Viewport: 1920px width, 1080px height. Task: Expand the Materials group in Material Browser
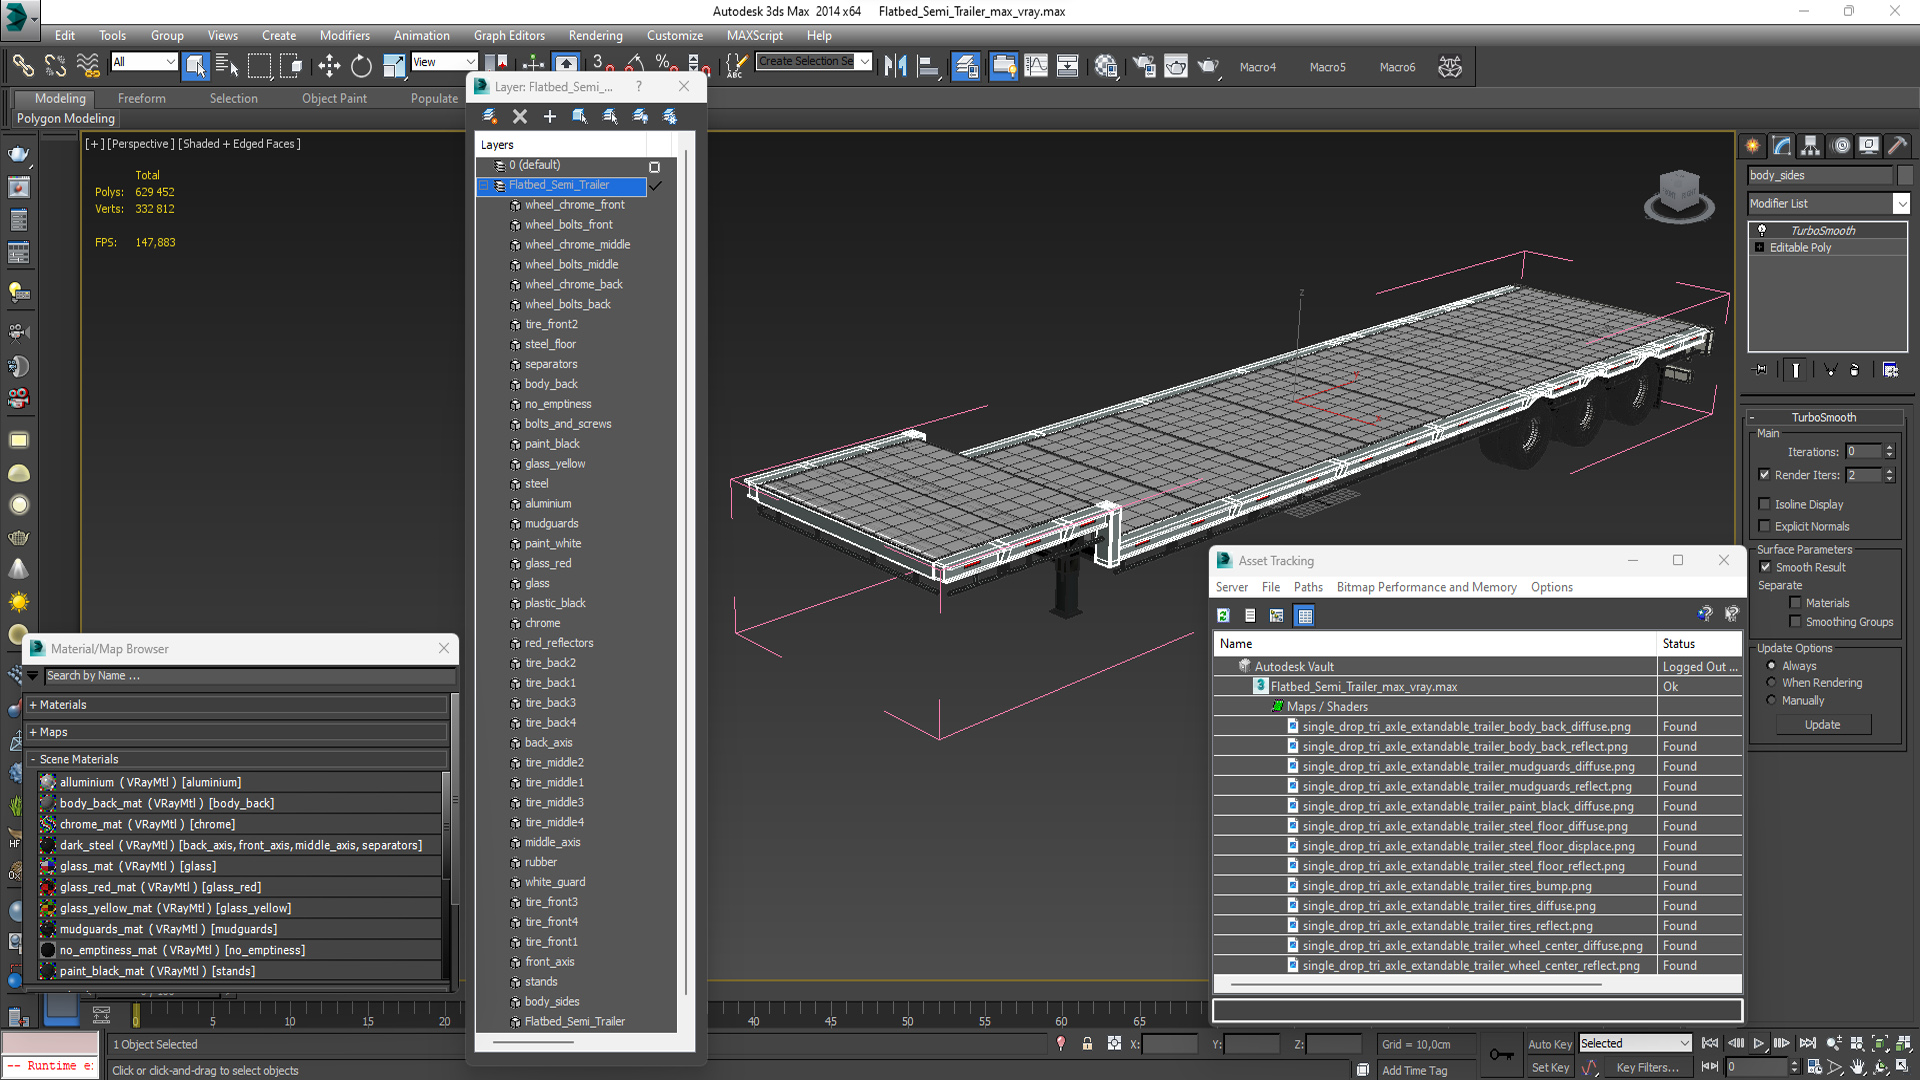237,705
